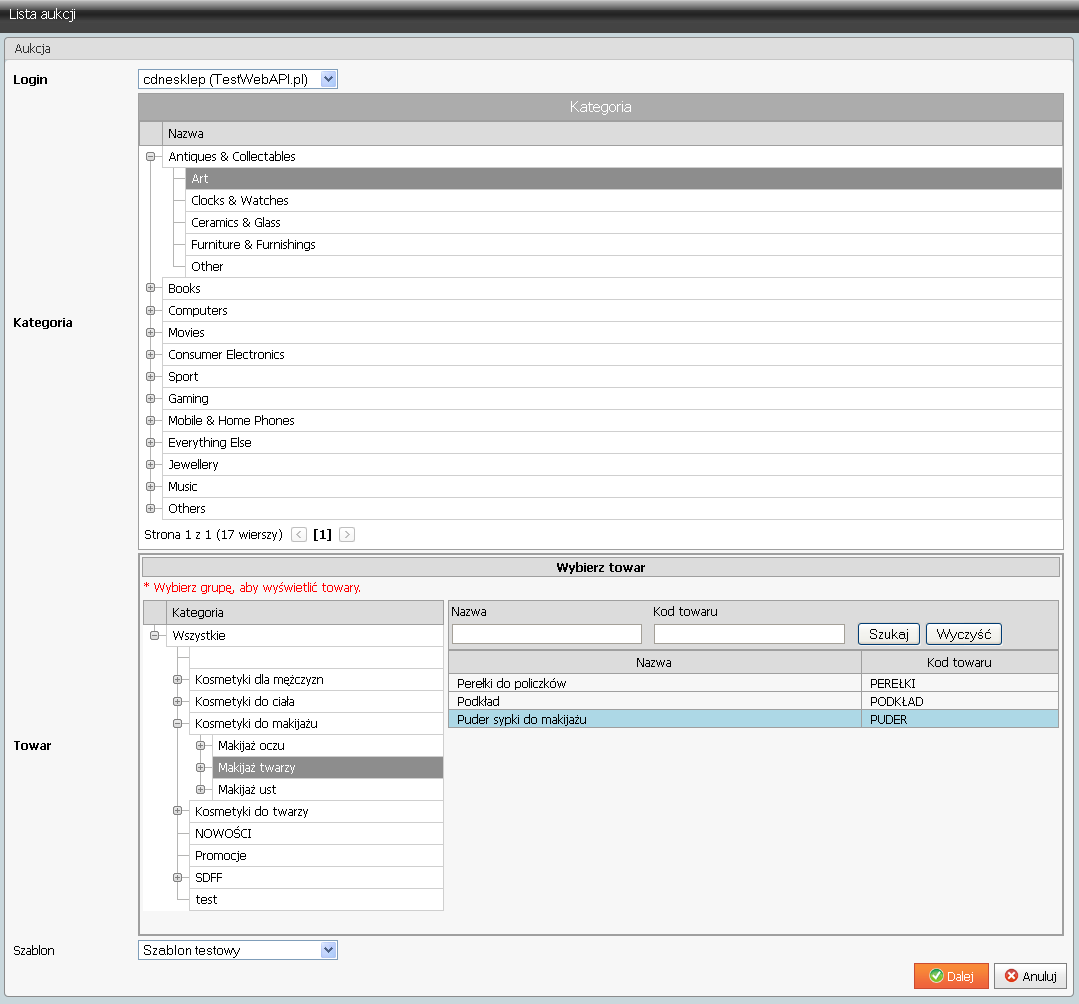
Task: Collapse the Wszystkie product group
Action: pyautogui.click(x=154, y=635)
